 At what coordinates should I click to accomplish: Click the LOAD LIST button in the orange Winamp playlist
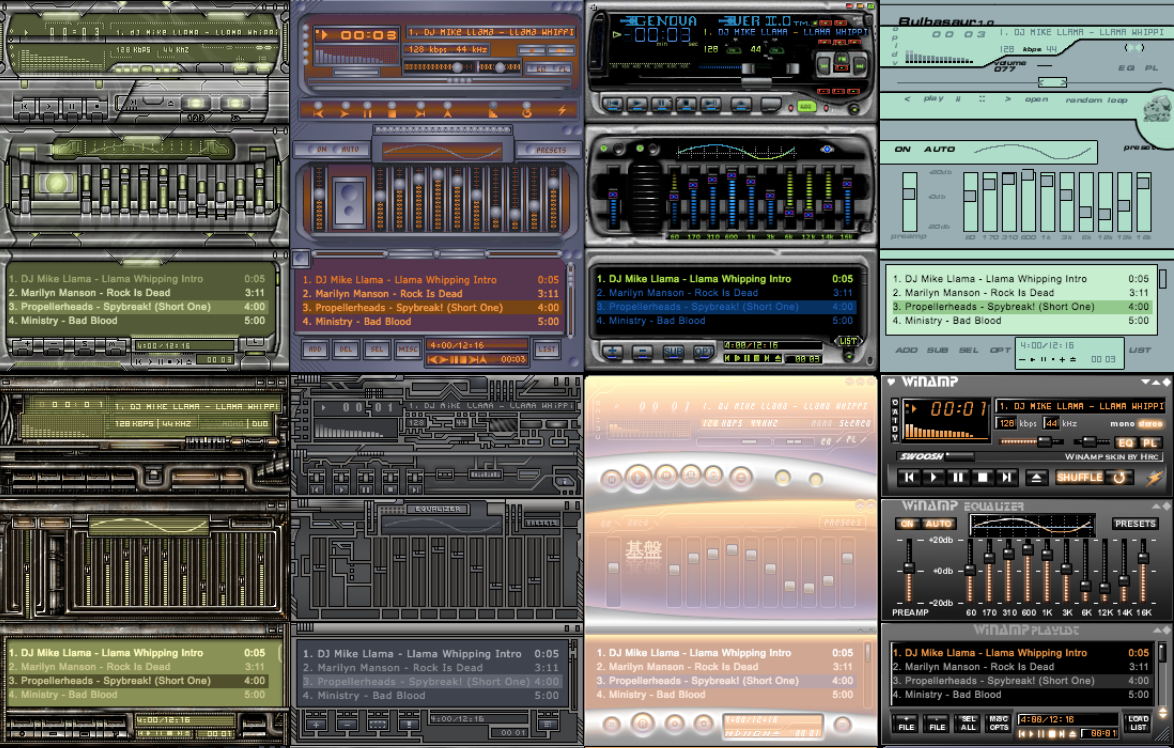point(1138,722)
